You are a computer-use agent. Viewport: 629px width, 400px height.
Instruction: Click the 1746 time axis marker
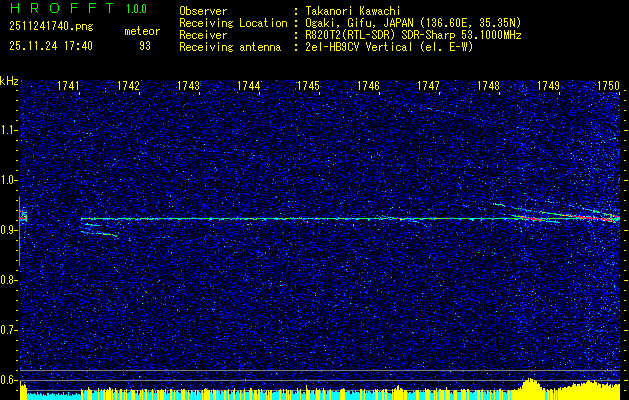point(368,85)
